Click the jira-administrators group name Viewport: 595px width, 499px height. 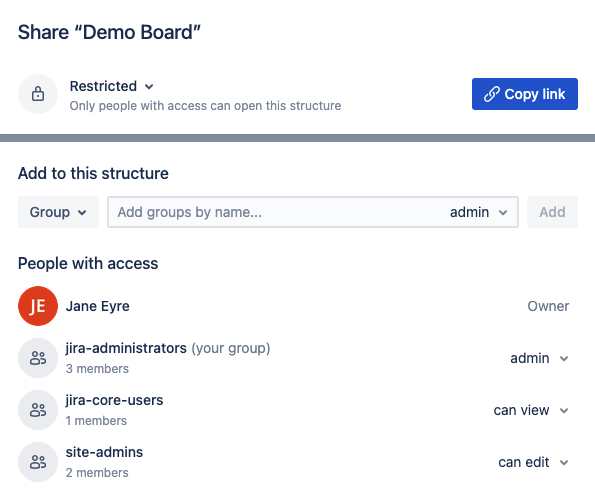[126, 348]
